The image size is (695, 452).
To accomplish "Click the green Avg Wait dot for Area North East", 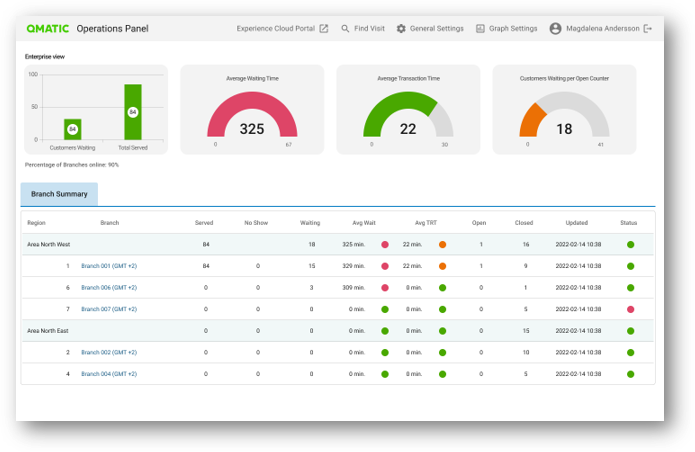I will tap(385, 331).
